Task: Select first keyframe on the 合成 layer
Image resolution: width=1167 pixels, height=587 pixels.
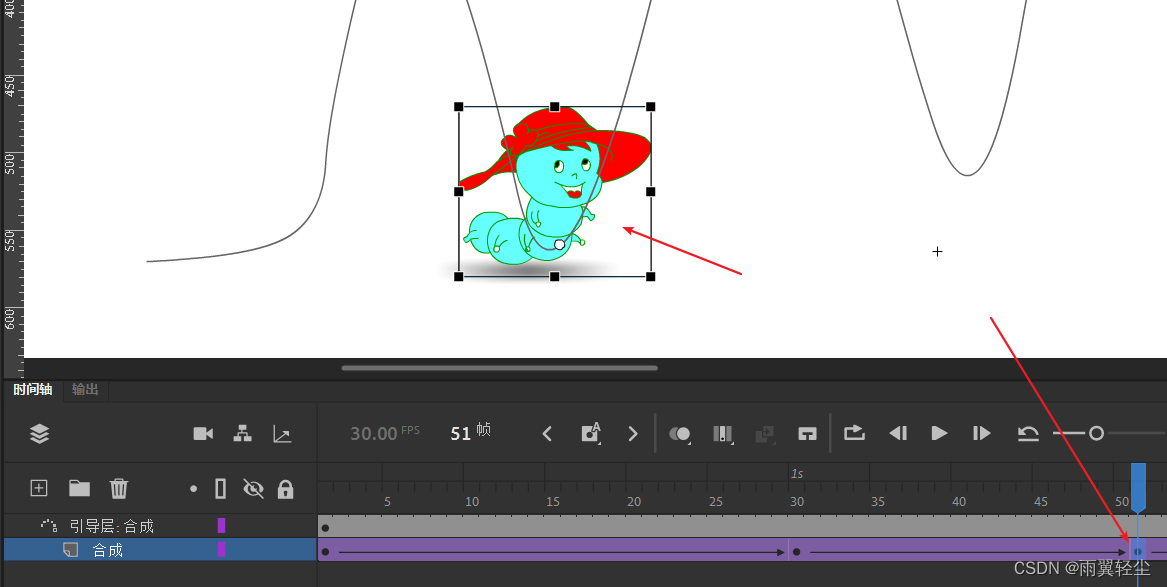Action: pyautogui.click(x=325, y=552)
